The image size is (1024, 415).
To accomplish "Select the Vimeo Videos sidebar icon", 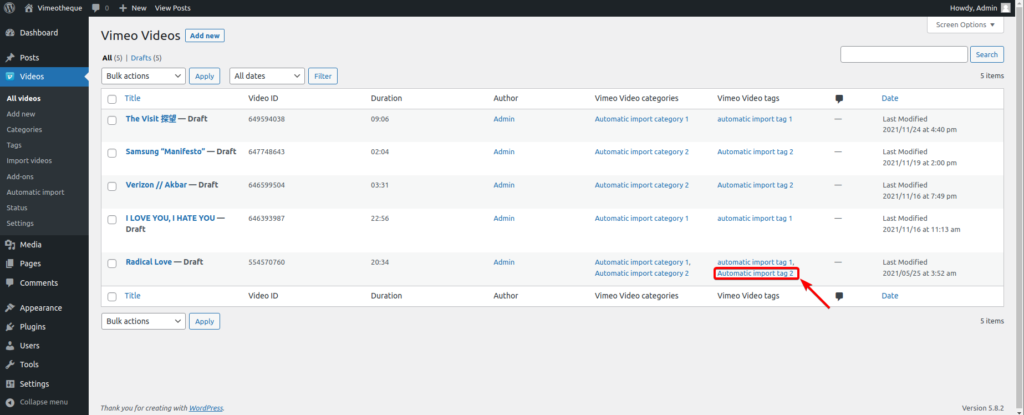I will pos(10,76).
